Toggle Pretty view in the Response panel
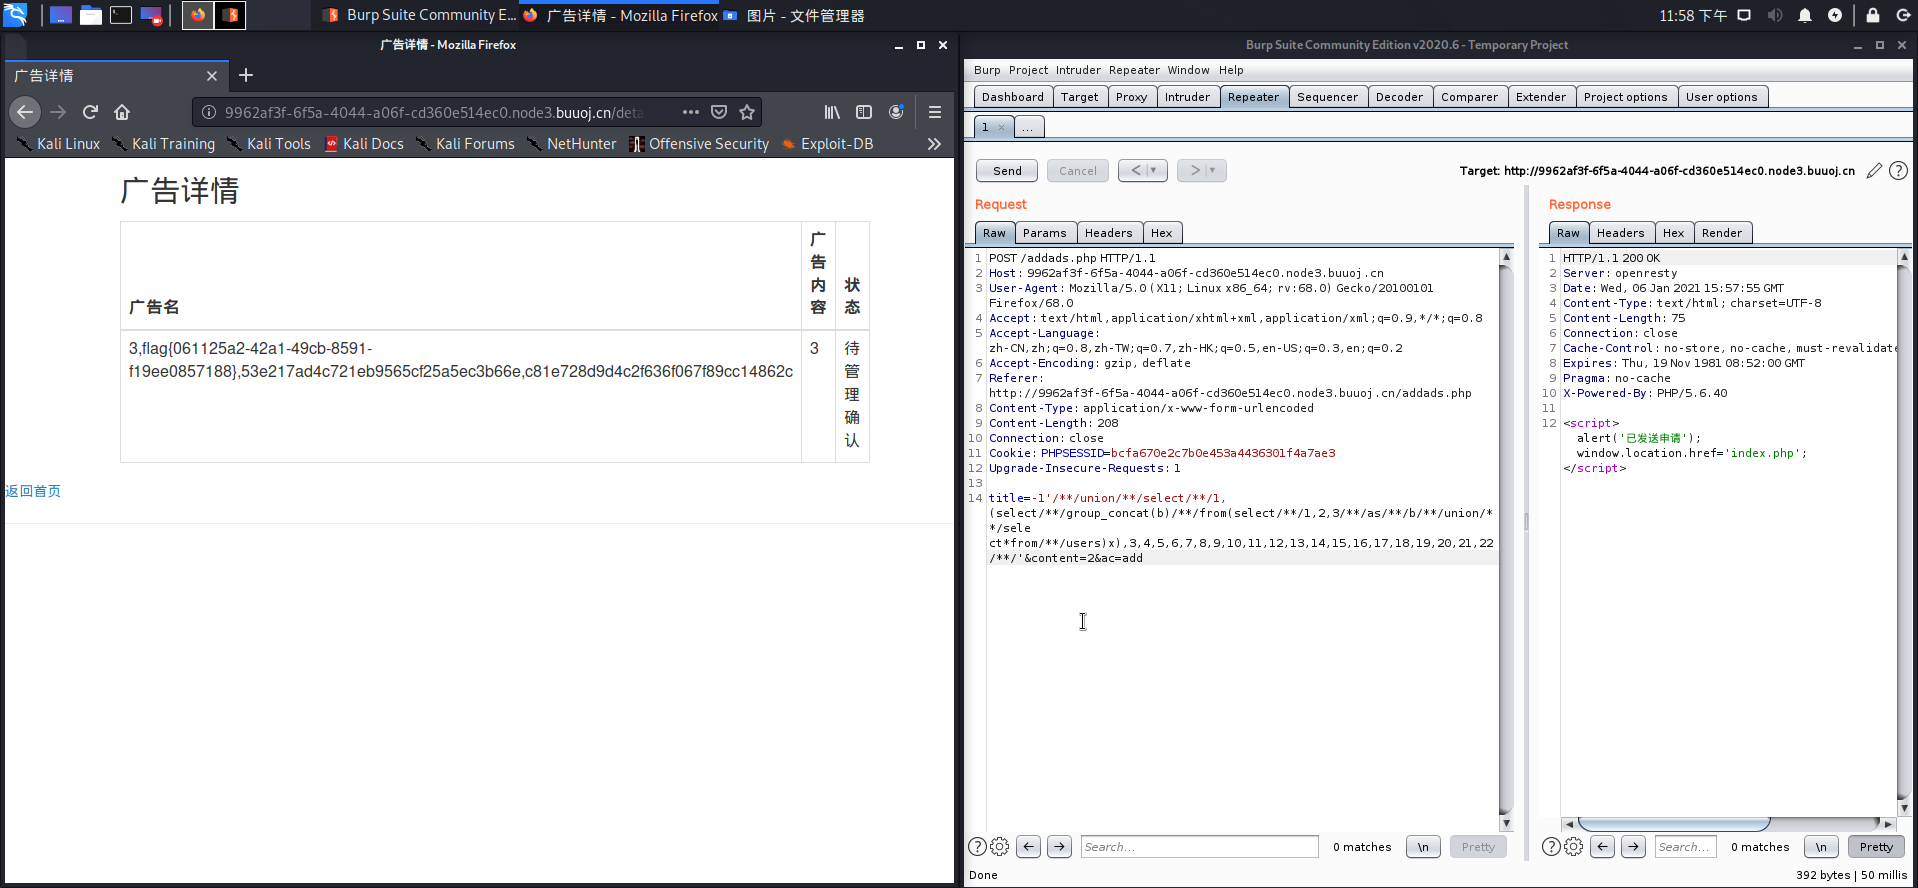This screenshot has width=1918, height=888. 1876,847
